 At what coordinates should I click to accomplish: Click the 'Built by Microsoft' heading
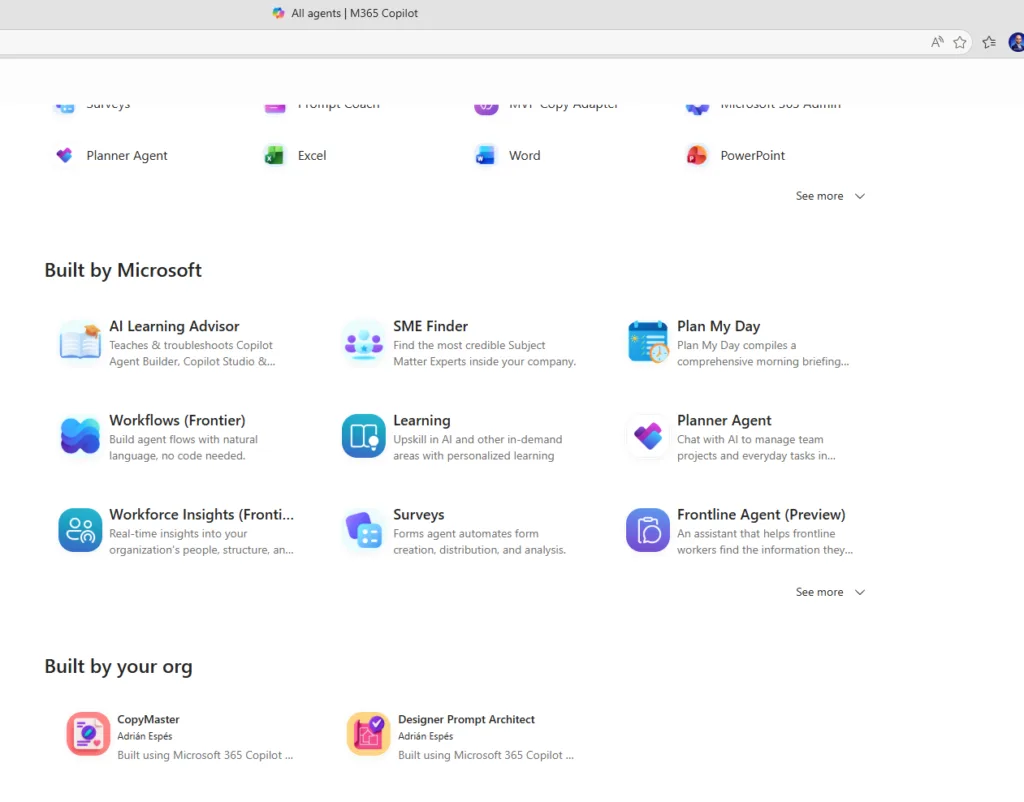click(x=123, y=270)
